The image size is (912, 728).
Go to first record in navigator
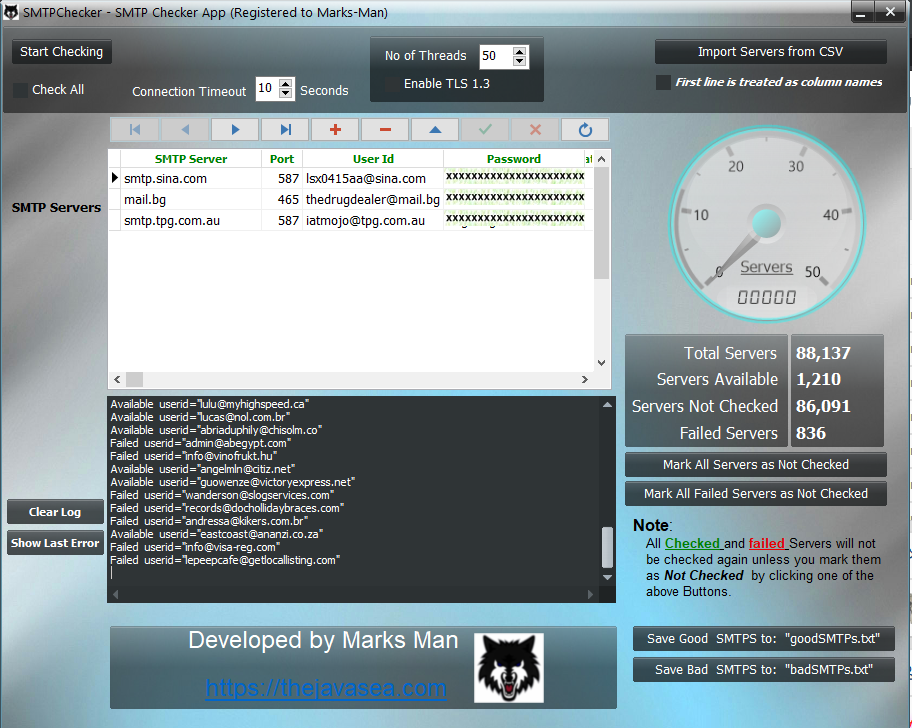[135, 130]
